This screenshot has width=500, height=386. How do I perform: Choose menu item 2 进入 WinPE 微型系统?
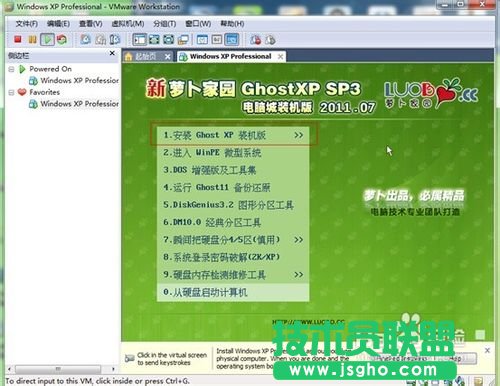233,153
